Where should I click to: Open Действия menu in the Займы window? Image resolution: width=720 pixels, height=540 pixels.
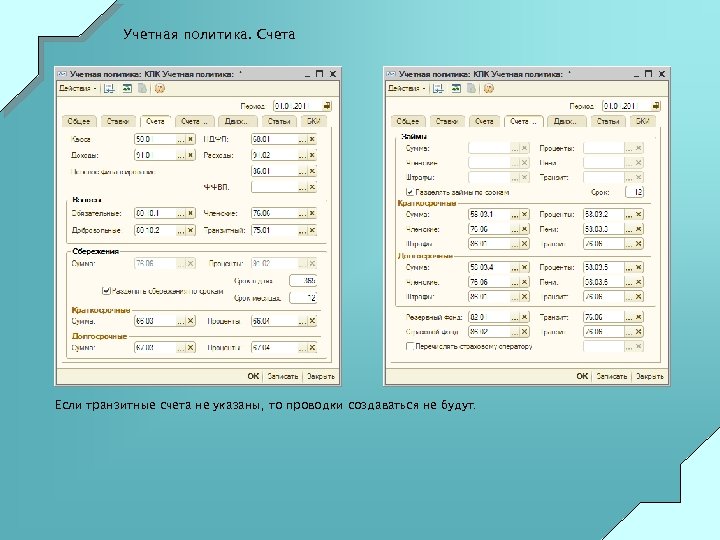pos(406,89)
